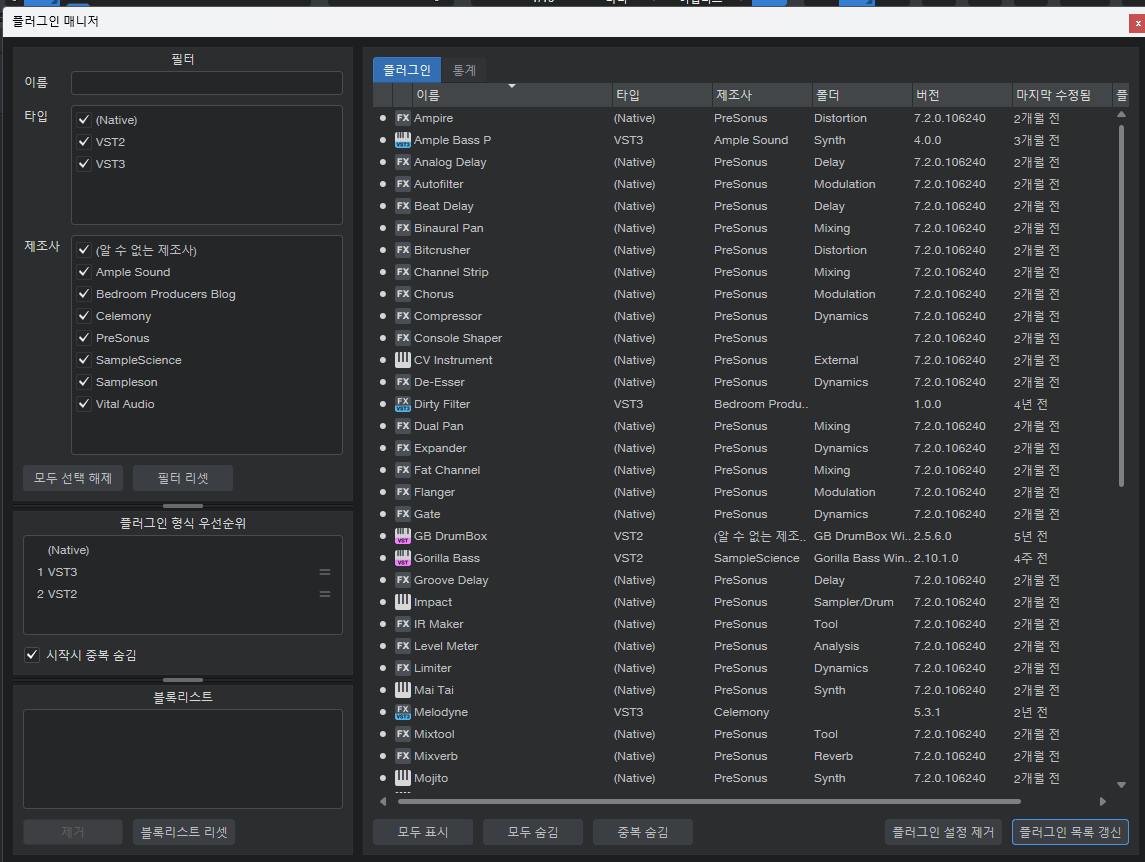This screenshot has height=862, width=1145.
Task: Select the FX icon for Binaural Pan
Action: pos(402,228)
